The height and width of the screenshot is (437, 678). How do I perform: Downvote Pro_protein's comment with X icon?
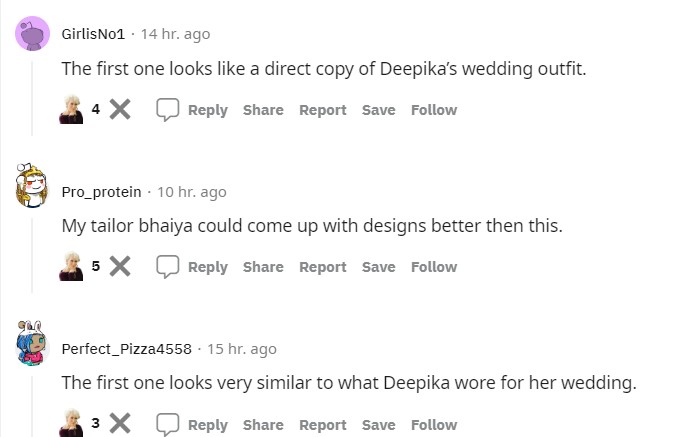(x=120, y=266)
